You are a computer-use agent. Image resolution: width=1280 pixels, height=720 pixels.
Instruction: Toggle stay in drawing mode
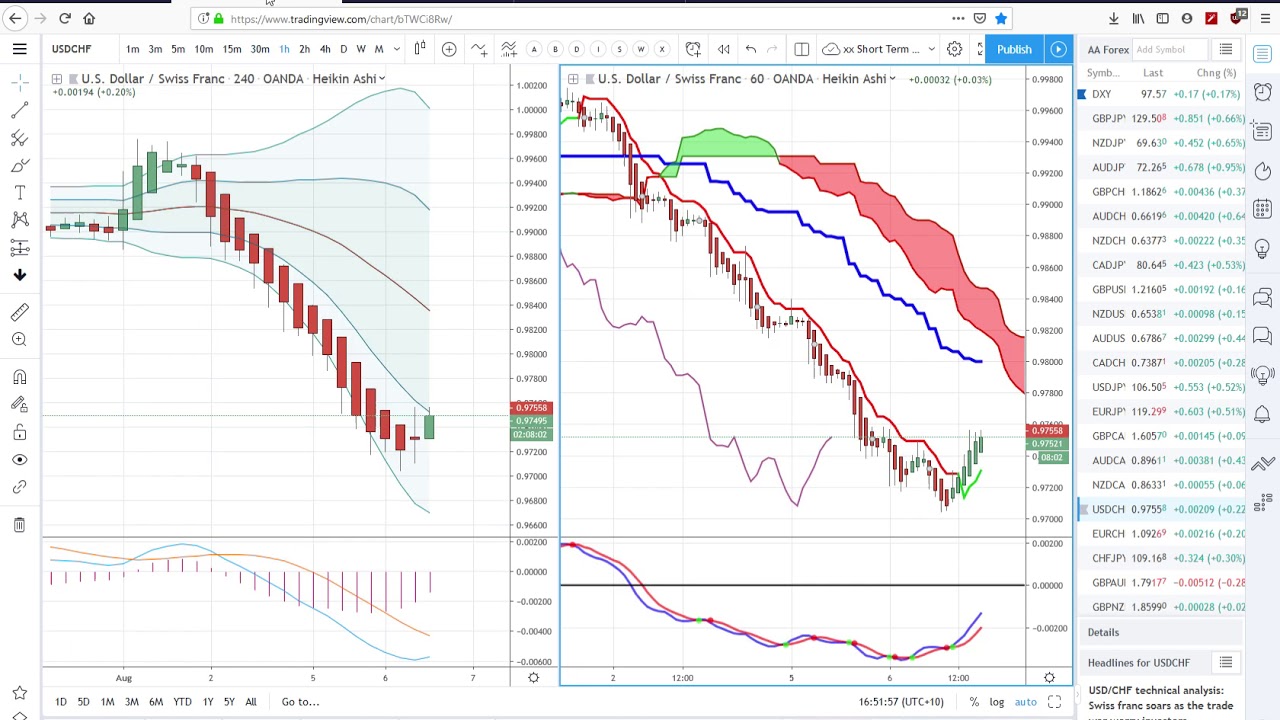[x=19, y=404]
